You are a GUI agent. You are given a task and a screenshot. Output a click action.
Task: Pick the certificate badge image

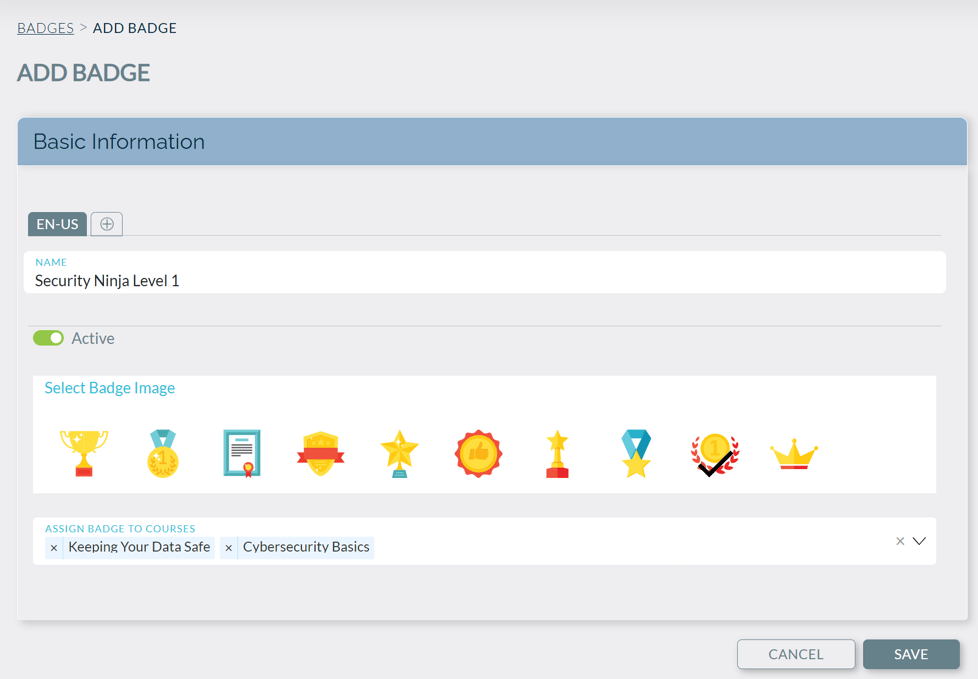[x=241, y=452]
